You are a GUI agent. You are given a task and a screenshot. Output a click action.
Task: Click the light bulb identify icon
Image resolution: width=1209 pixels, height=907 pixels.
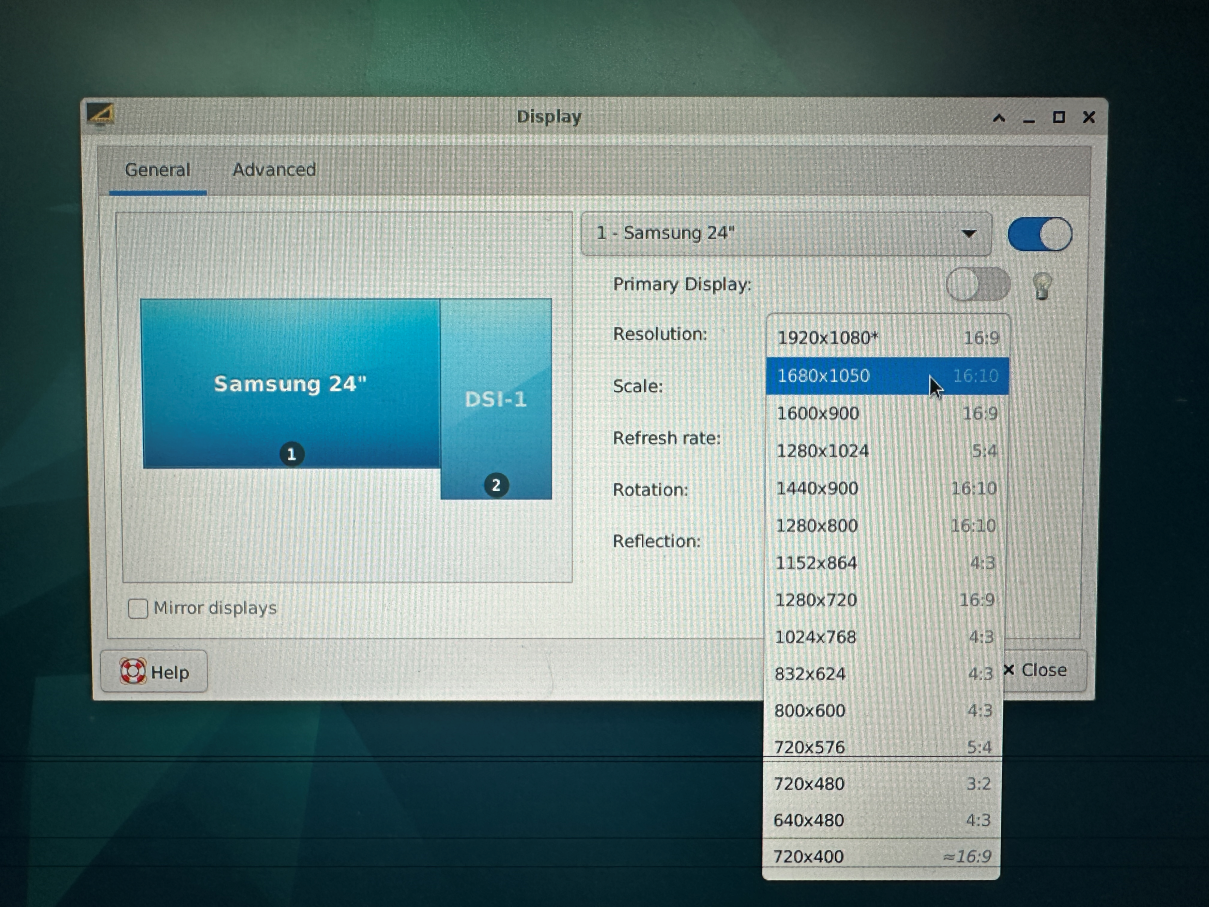click(x=1042, y=286)
